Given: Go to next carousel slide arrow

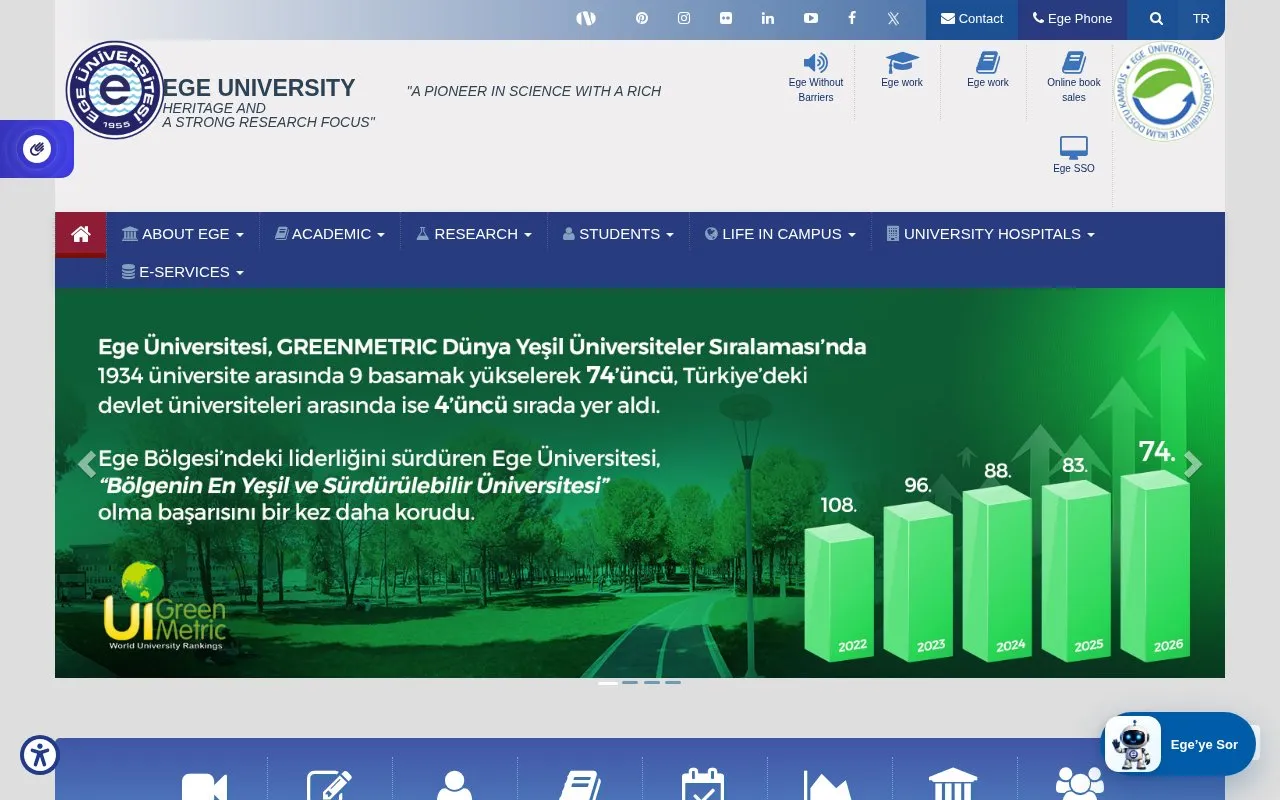Looking at the screenshot, I should [1193, 464].
